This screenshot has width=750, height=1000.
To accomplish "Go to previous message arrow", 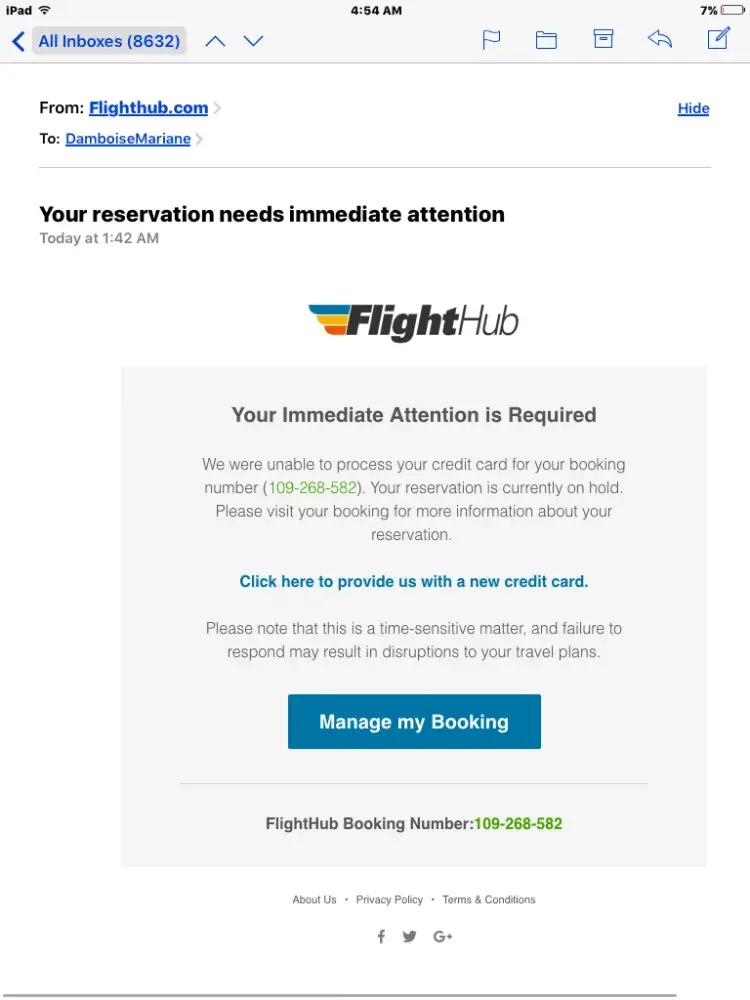I will coord(215,41).
